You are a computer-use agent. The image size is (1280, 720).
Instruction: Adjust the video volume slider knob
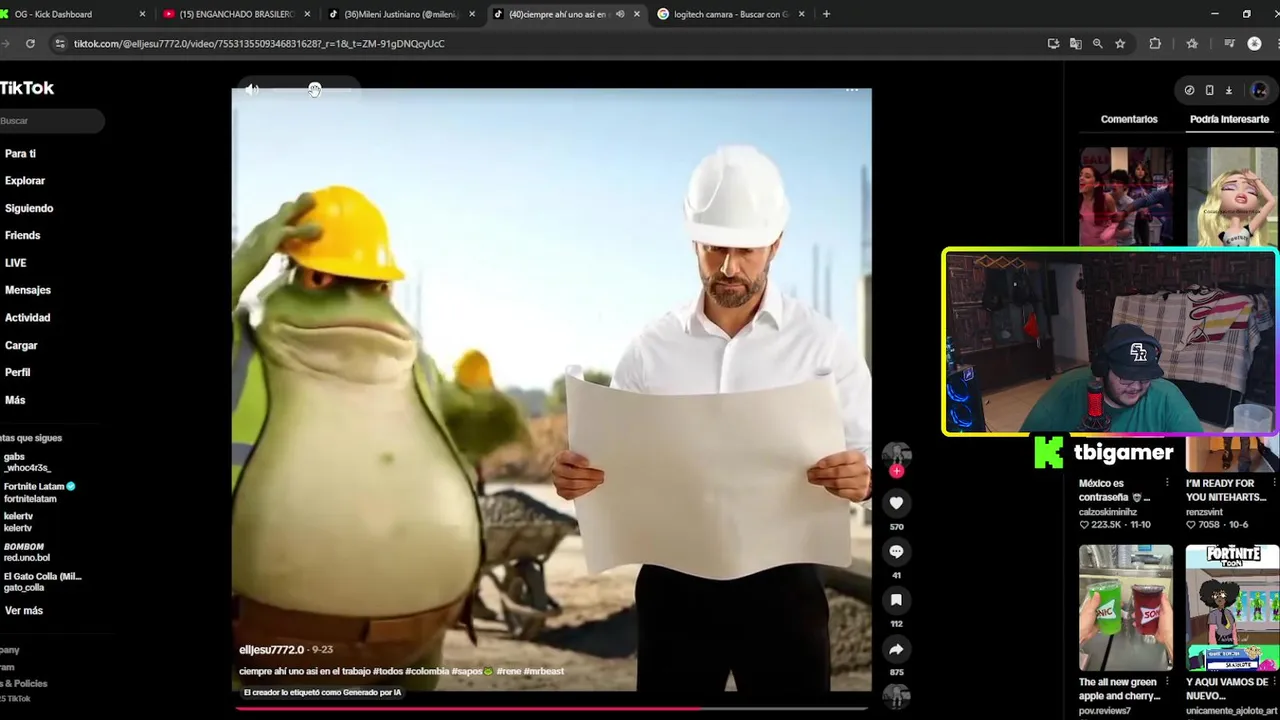coord(314,90)
